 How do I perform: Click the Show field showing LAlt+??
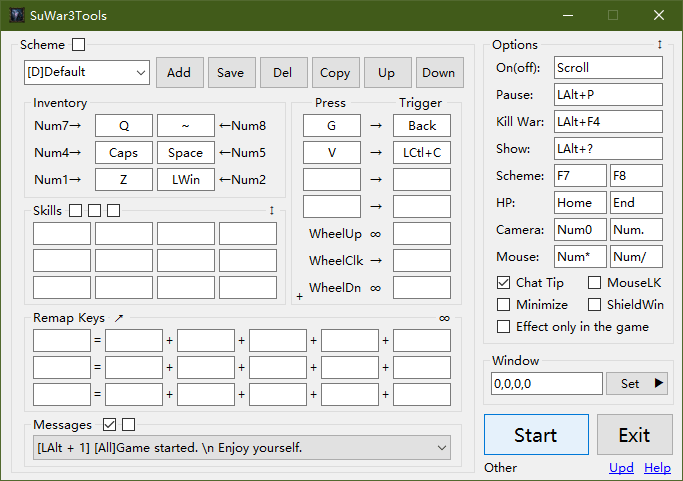[x=608, y=149]
